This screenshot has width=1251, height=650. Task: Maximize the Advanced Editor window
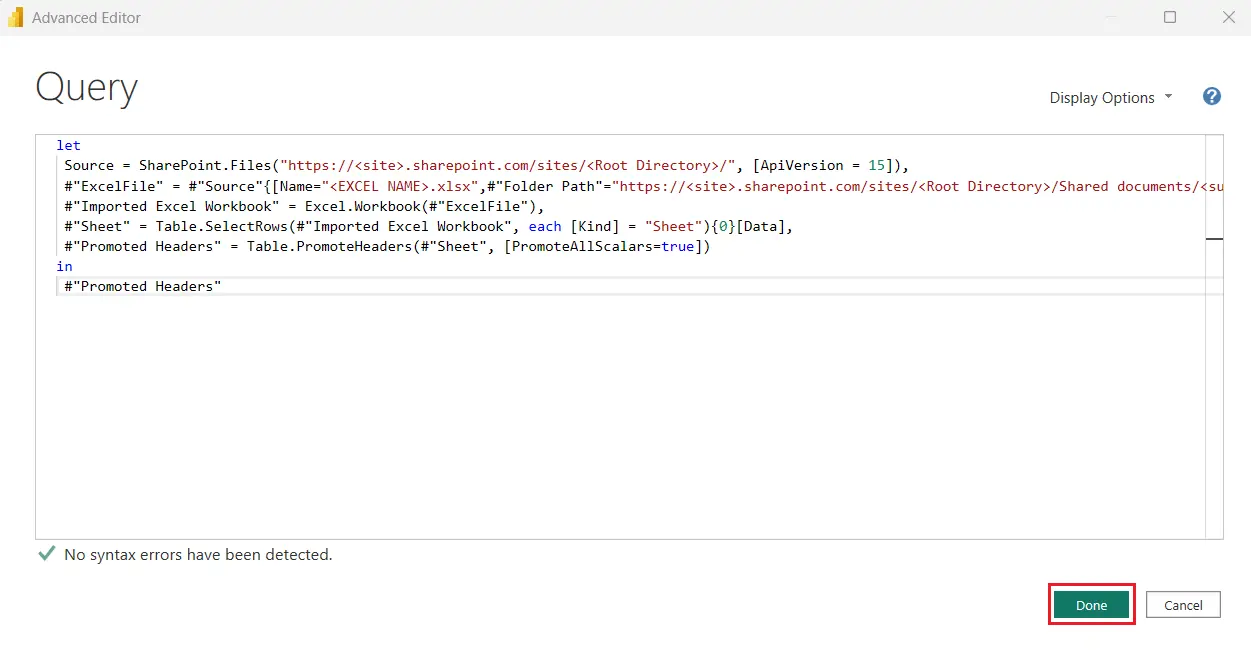coord(1170,17)
